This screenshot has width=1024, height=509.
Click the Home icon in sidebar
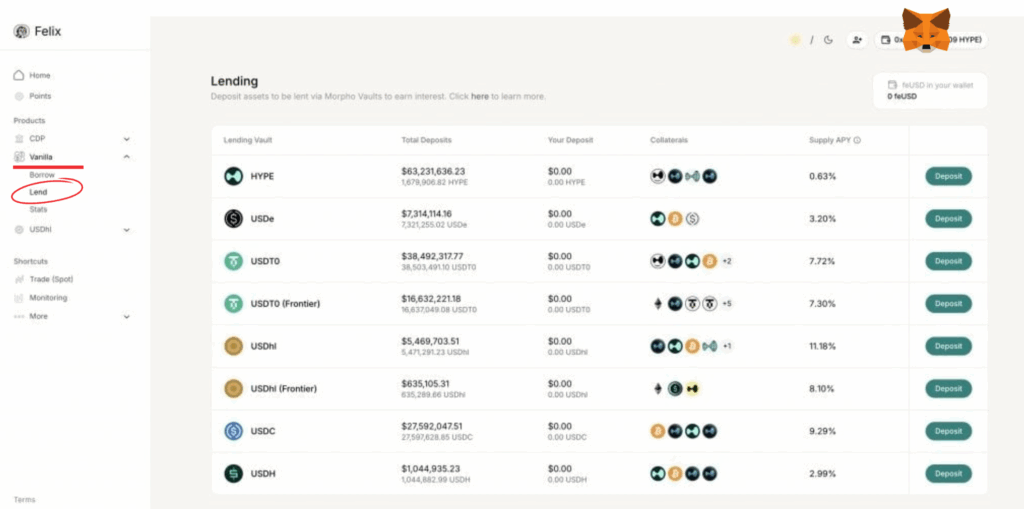point(19,76)
